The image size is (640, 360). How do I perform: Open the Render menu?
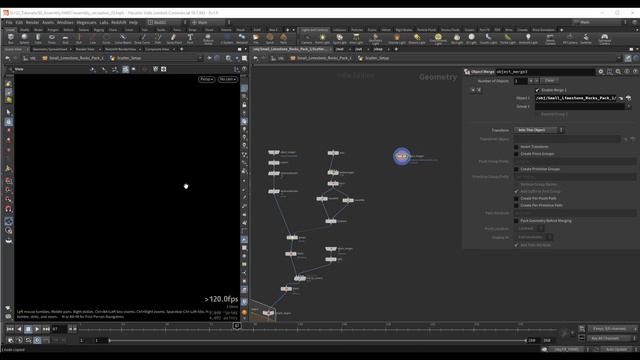pos(32,22)
